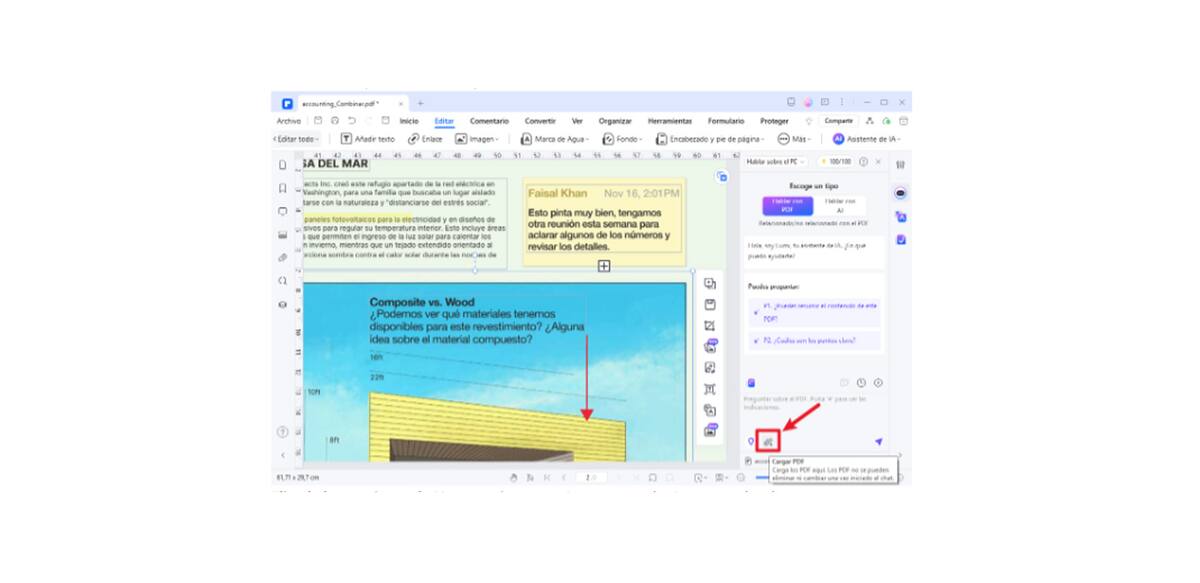Image resolution: width=1200 pixels, height=583 pixels.
Task: Select Hablar con PDF mode
Action: point(785,205)
